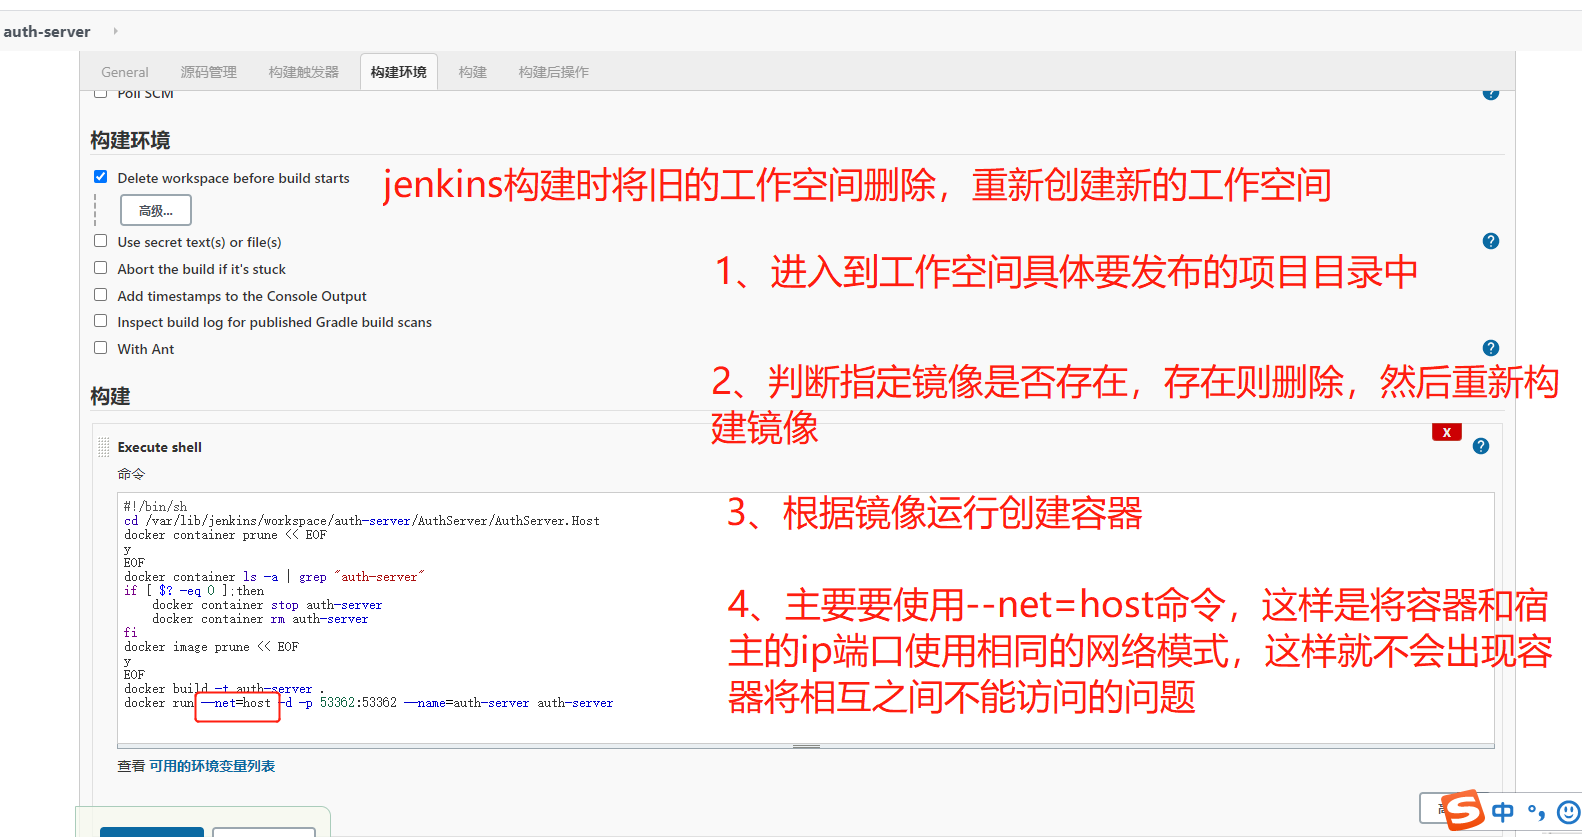Click the 'cd /var/lib/jenkins/workspace' script line
1582x837 pixels.
pos(362,521)
